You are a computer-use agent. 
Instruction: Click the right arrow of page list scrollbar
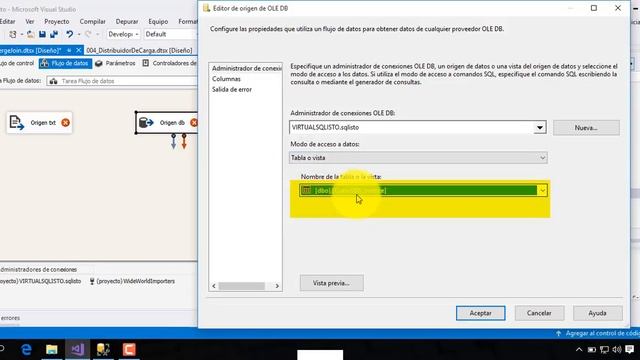point(277,286)
